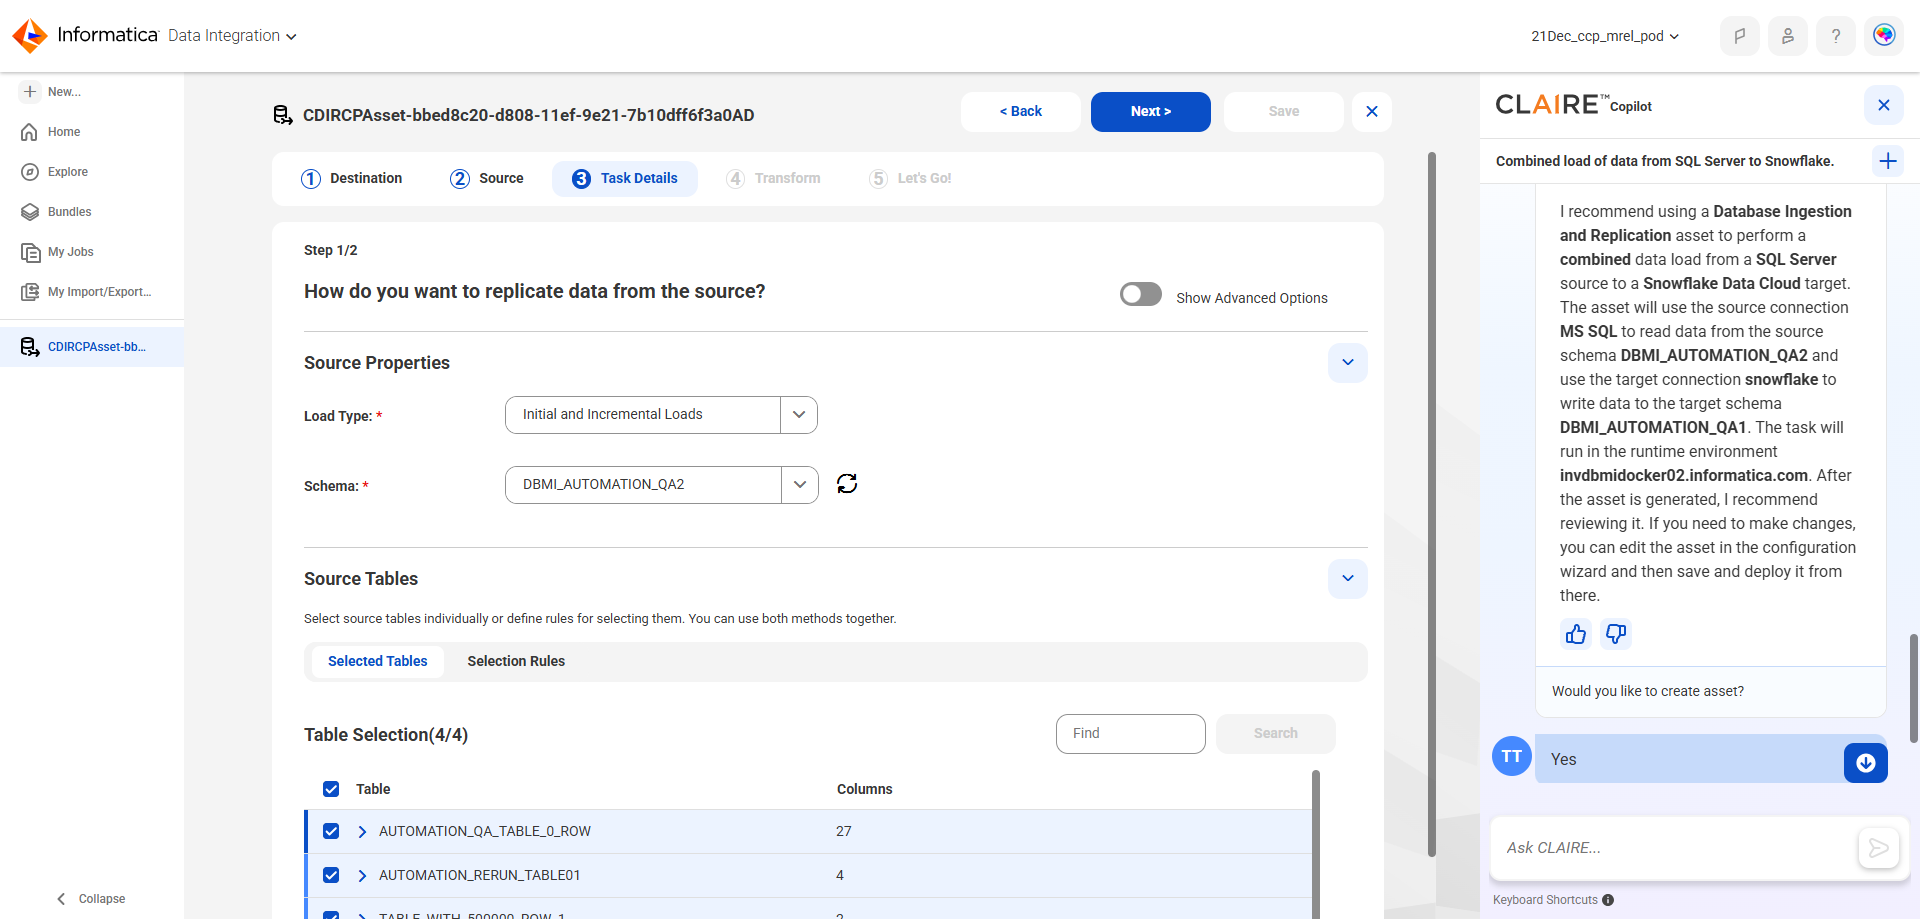Click the CLAIRE chat scrollbar
The width and height of the screenshot is (1920, 919).
[1914, 688]
